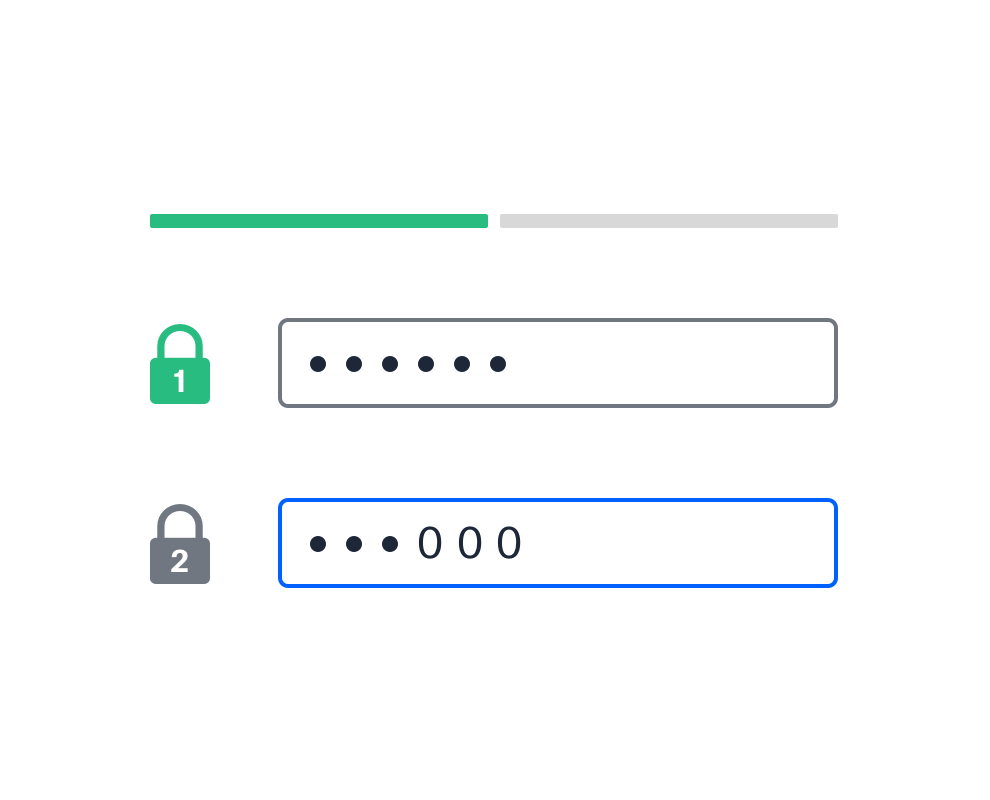990x800 pixels.
Task: Click the empty right side of the first password field
Action: click(x=676, y=363)
